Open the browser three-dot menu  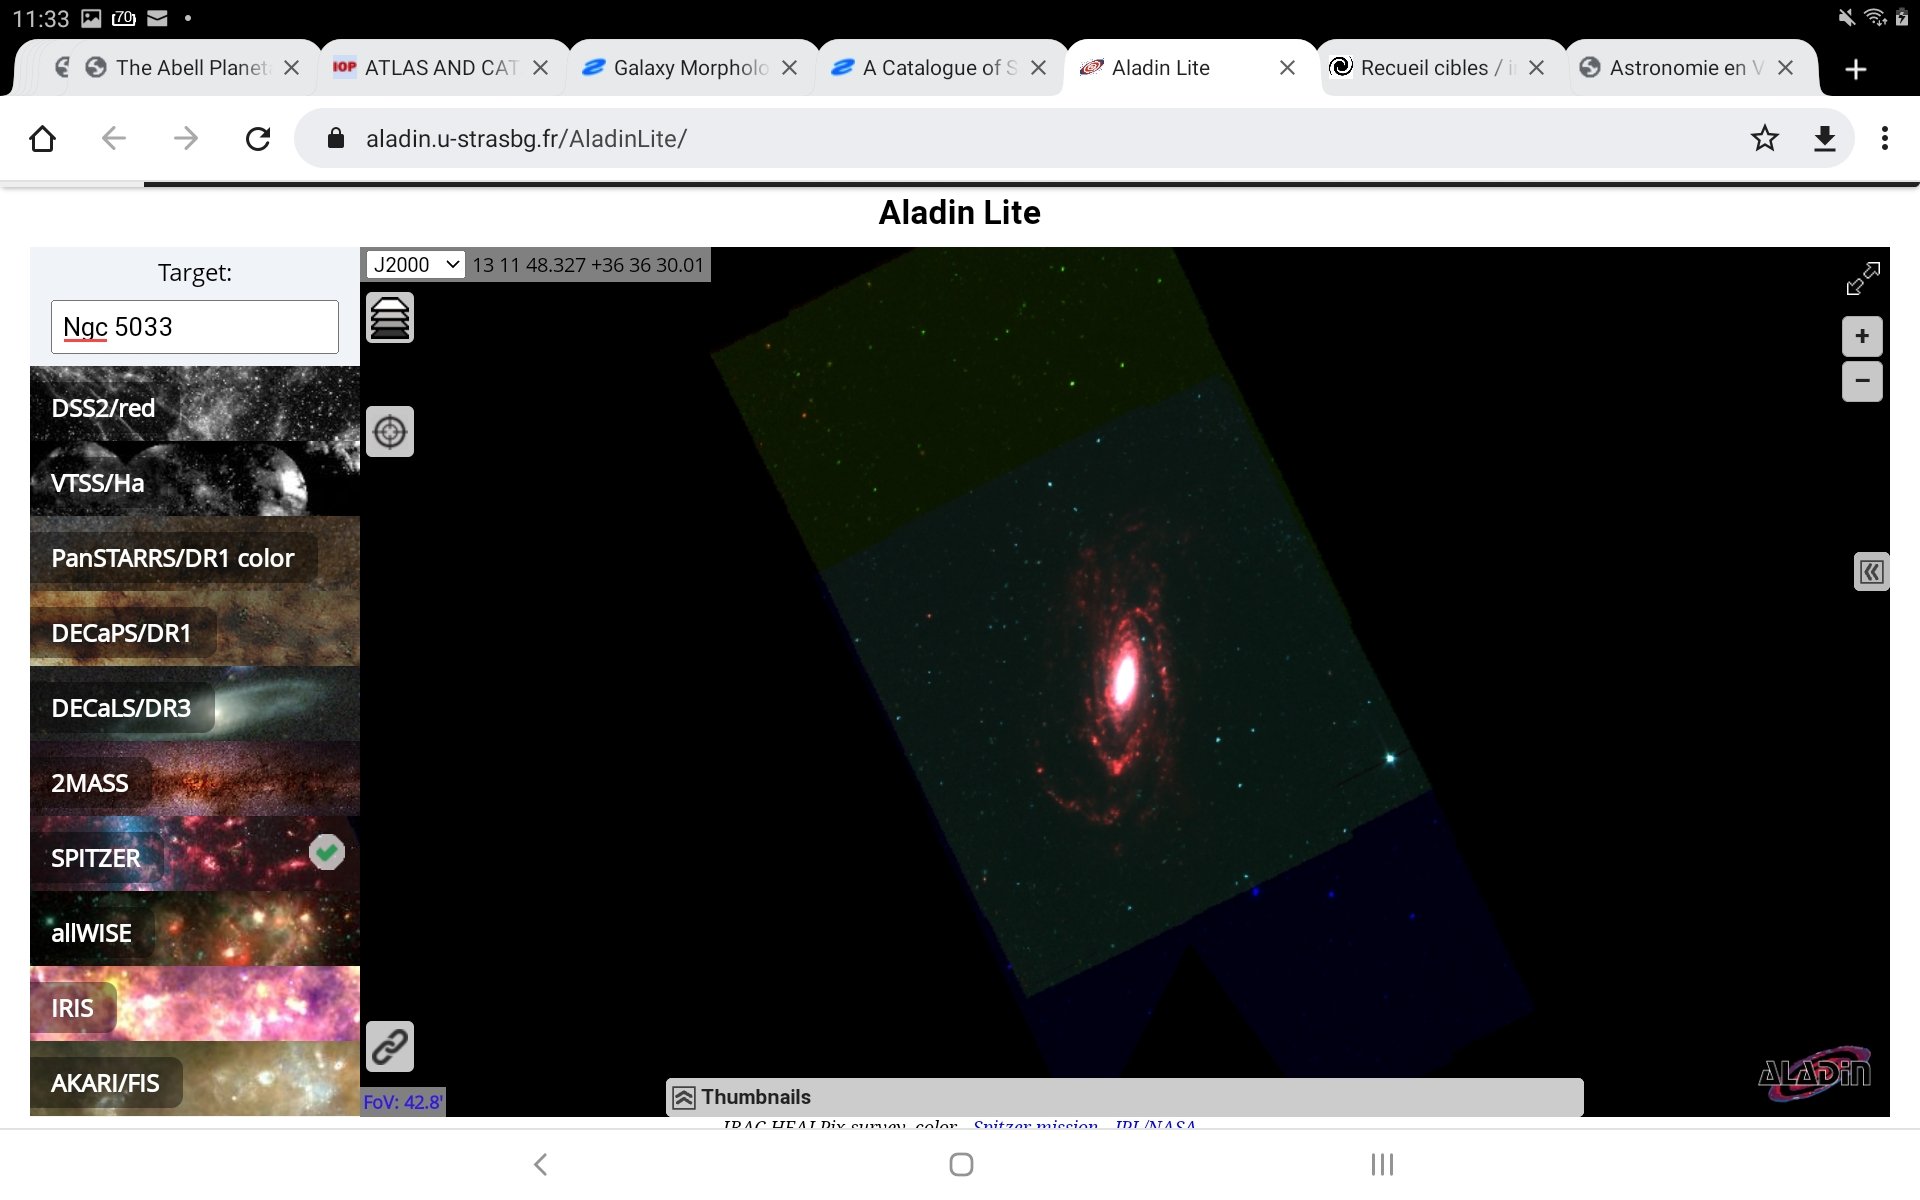point(1885,138)
